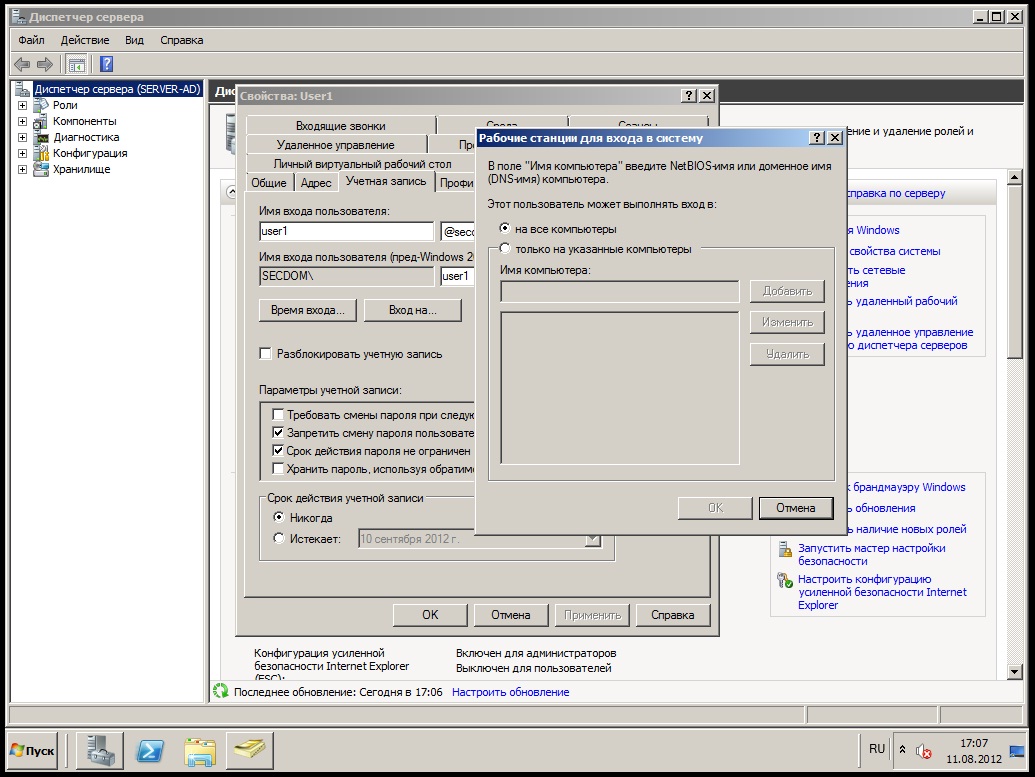Image resolution: width=1035 pixels, height=777 pixels.
Task: Expand the Роли tree node
Action: [22, 105]
